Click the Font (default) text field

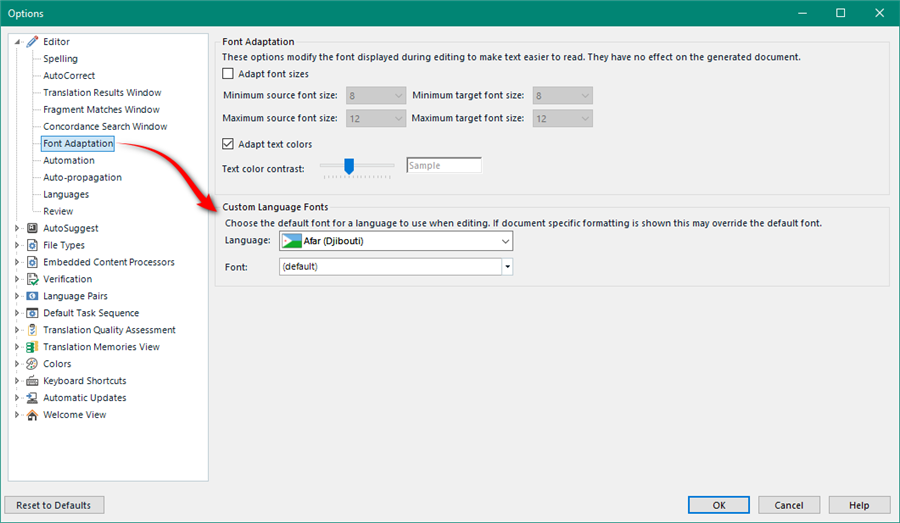click(x=390, y=266)
